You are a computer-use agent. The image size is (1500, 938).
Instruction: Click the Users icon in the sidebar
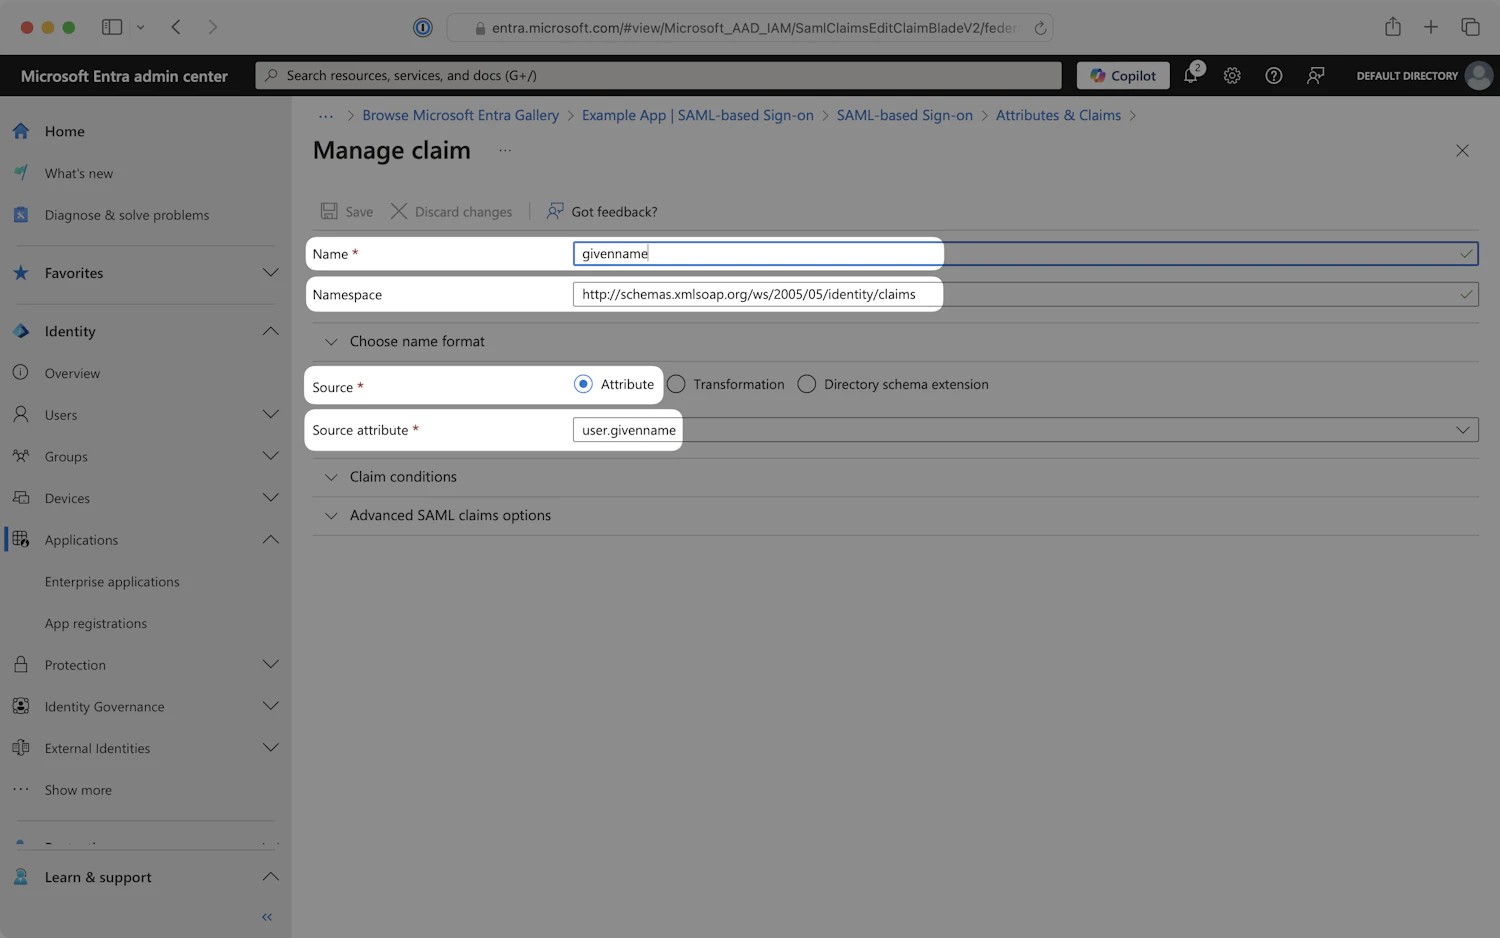(x=21, y=414)
